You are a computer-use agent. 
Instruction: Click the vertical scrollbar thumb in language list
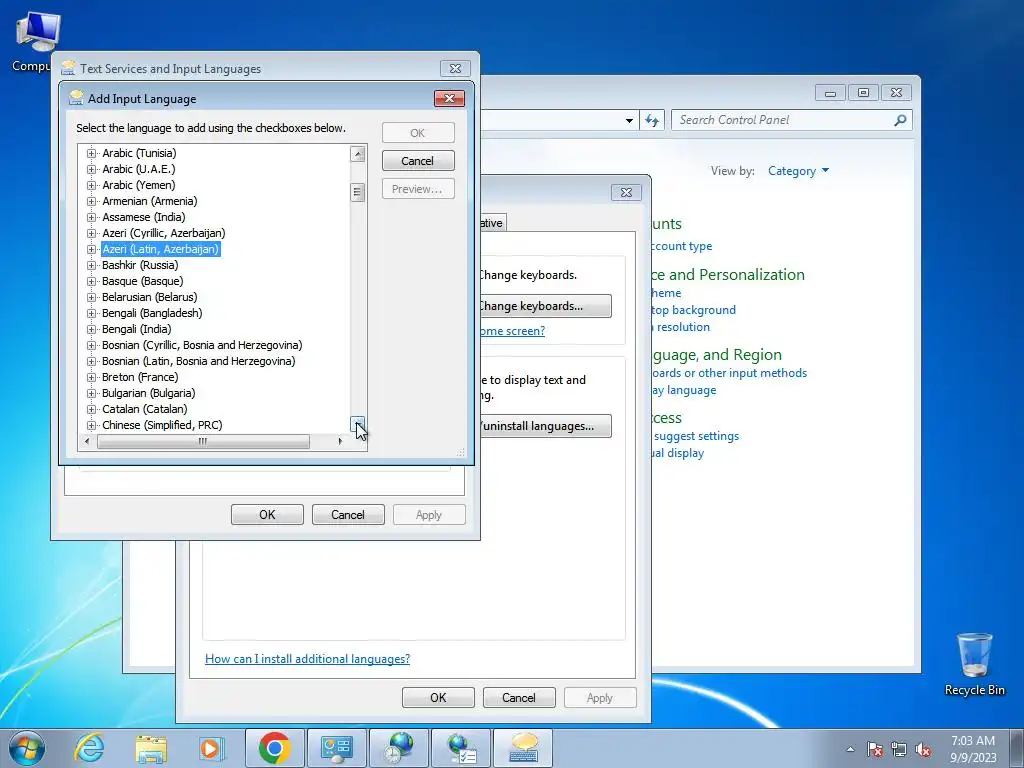(x=357, y=192)
